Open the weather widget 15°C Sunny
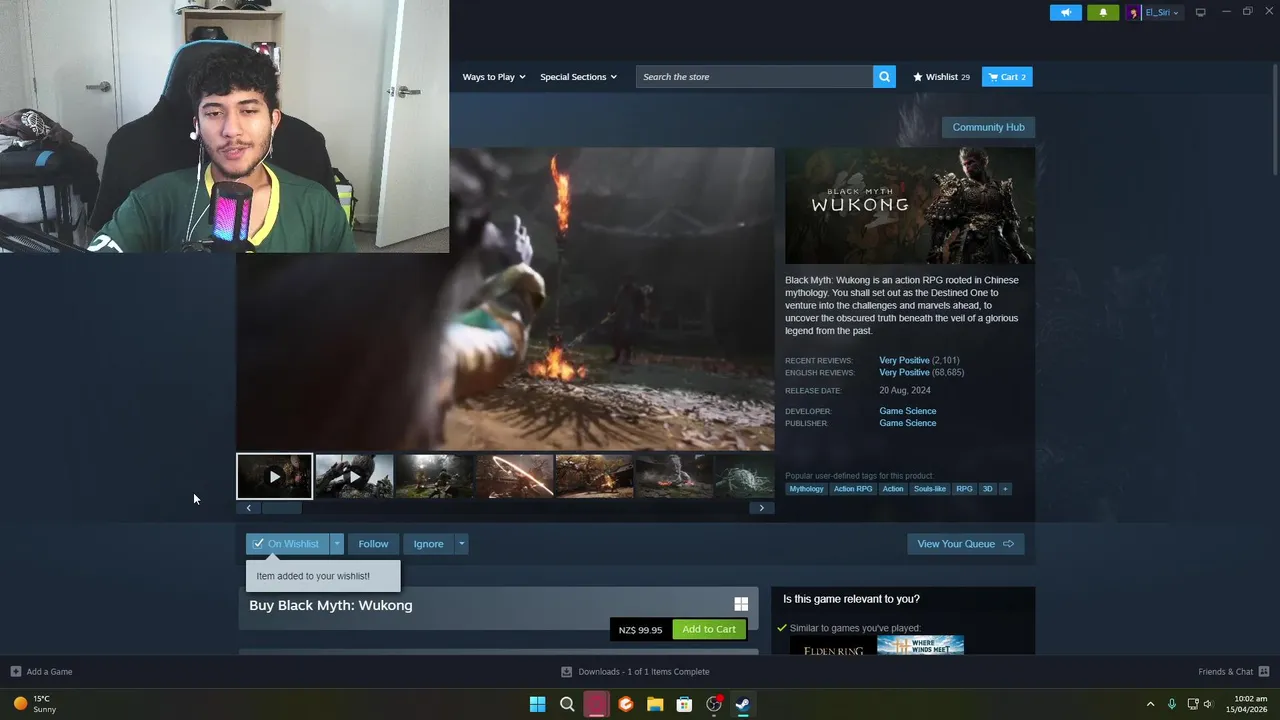Viewport: 1280px width, 720px height. pyautogui.click(x=35, y=704)
